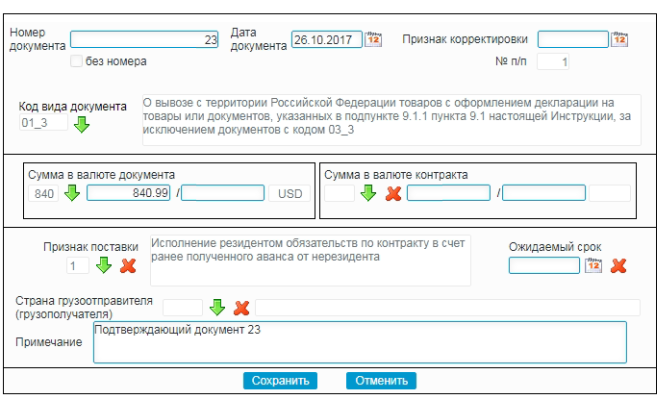Click the Код вида документа field 01_3
660x399 pixels.
coord(43,122)
